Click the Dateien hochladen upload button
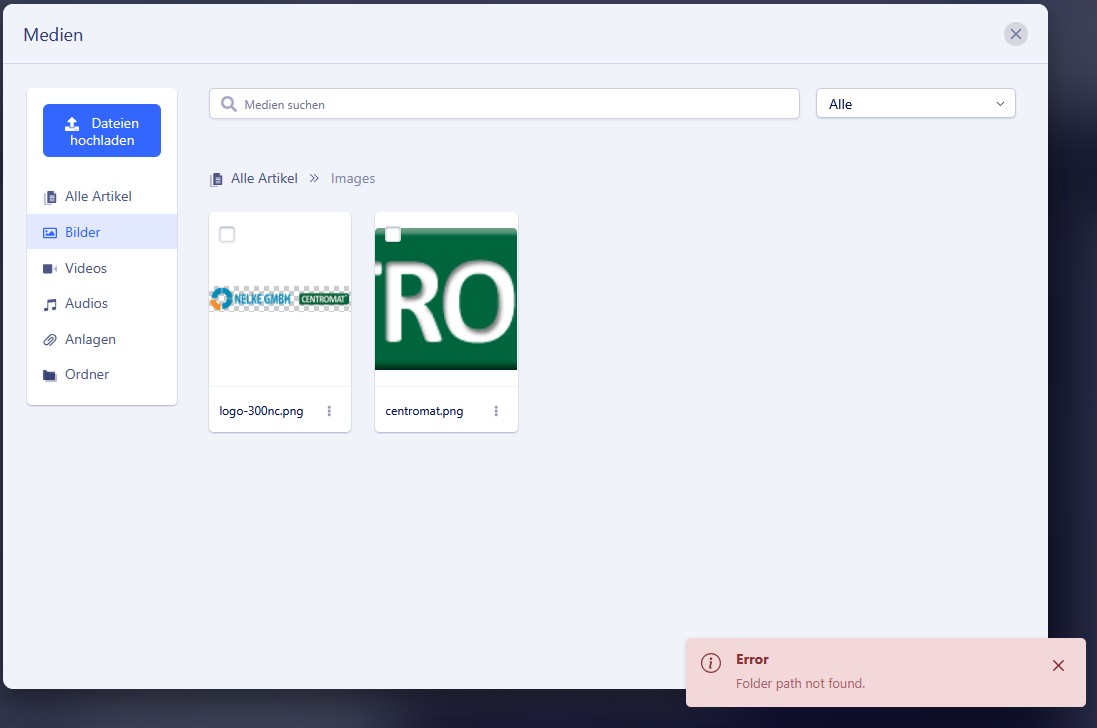The height and width of the screenshot is (728, 1097). point(102,131)
